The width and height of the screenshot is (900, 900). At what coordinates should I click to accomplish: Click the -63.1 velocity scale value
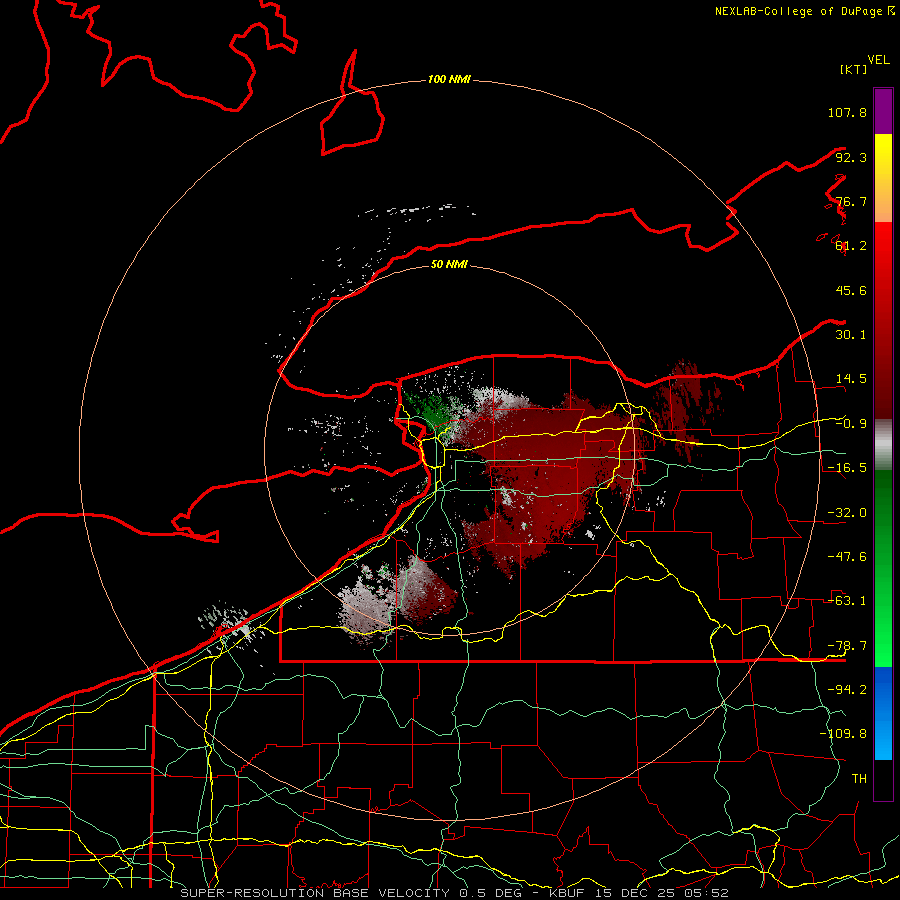[x=847, y=601]
